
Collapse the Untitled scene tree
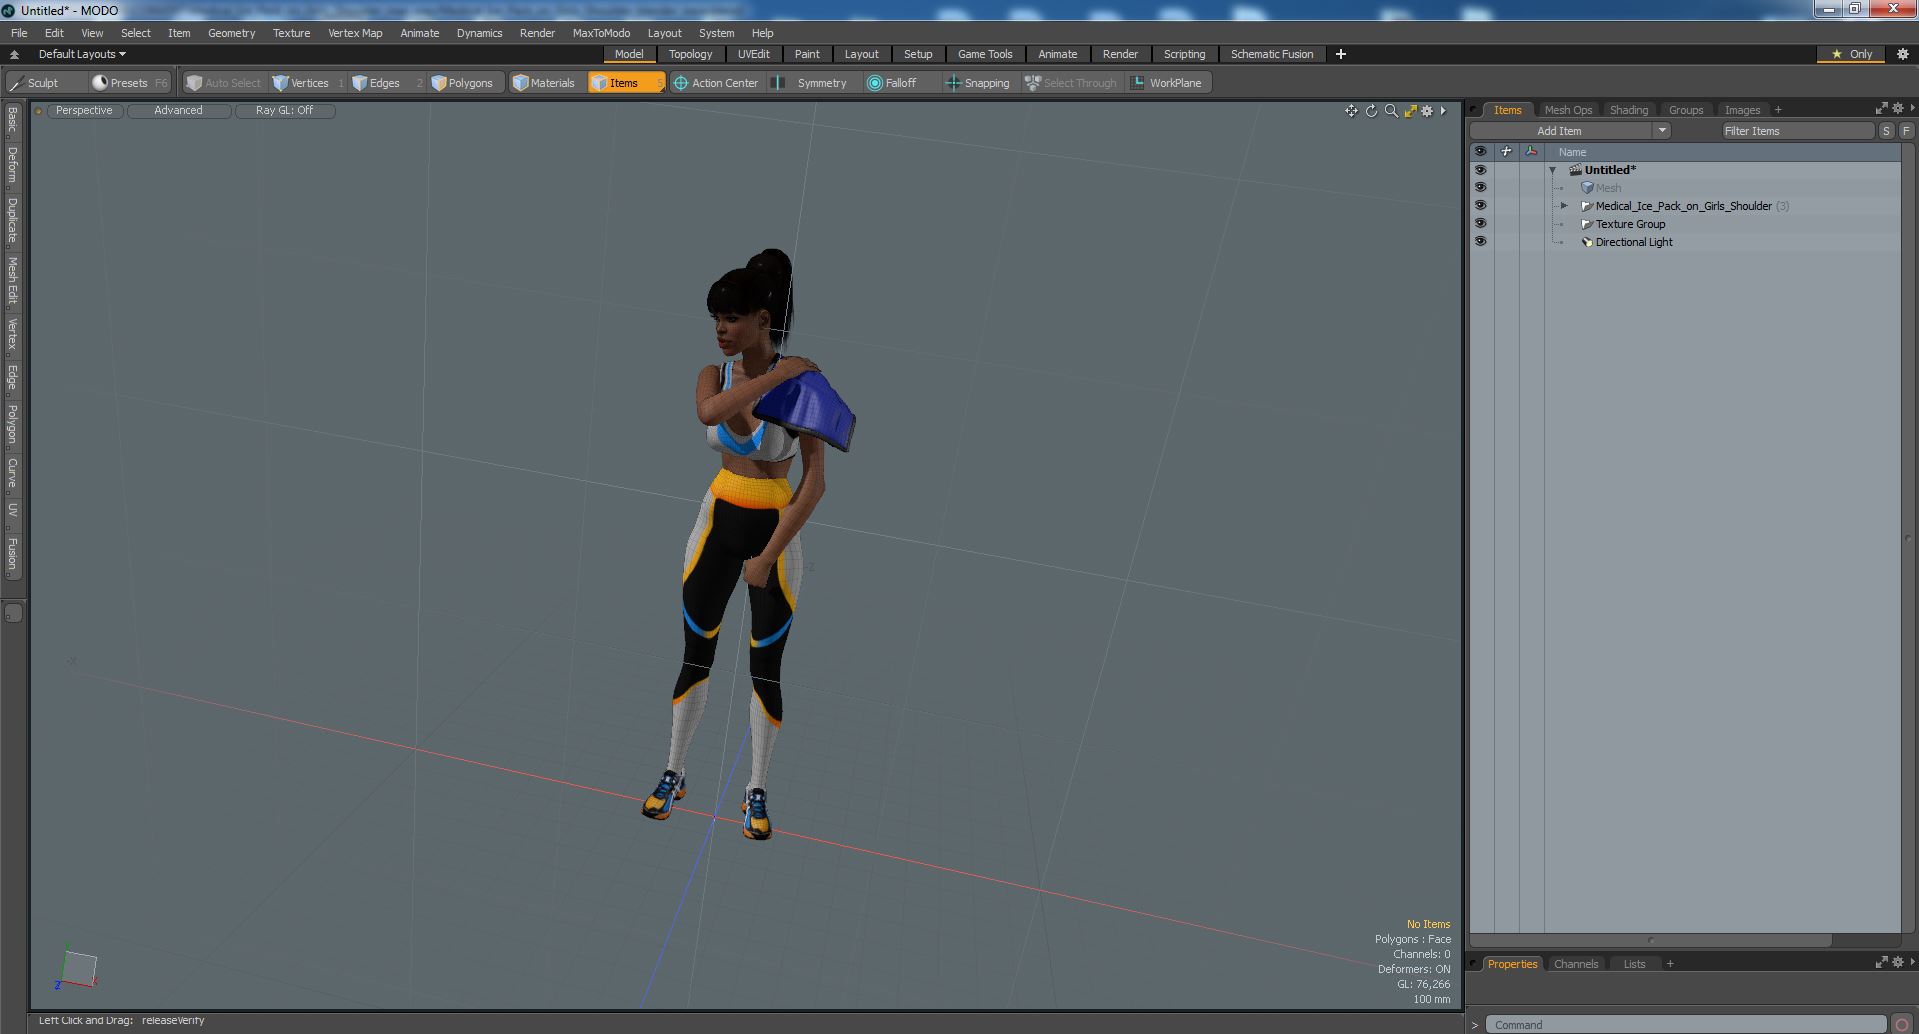pos(1553,170)
